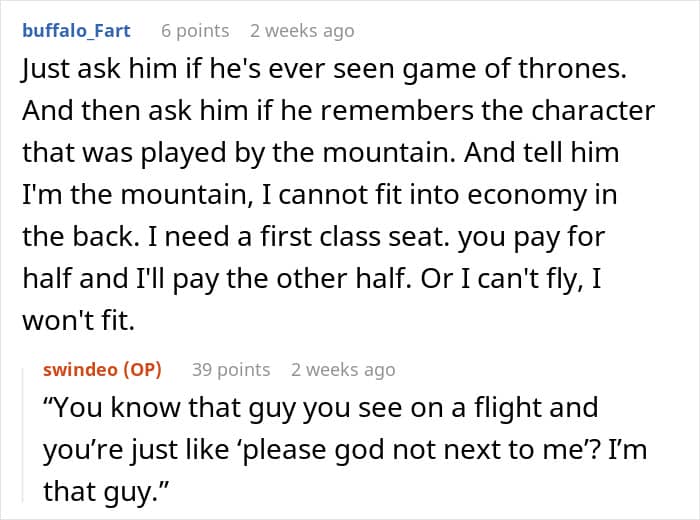Click the (OP) tag beside swindeo
The image size is (700, 520).
142,370
